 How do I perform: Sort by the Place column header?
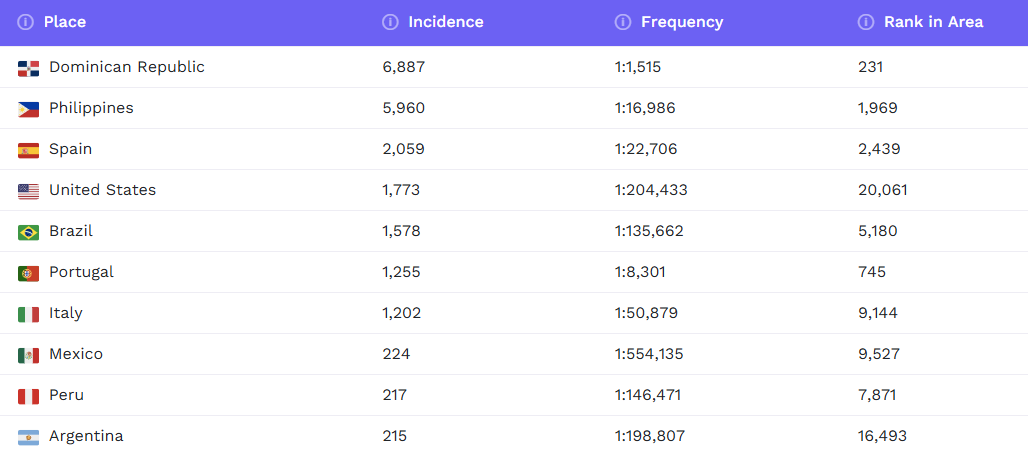pos(65,22)
